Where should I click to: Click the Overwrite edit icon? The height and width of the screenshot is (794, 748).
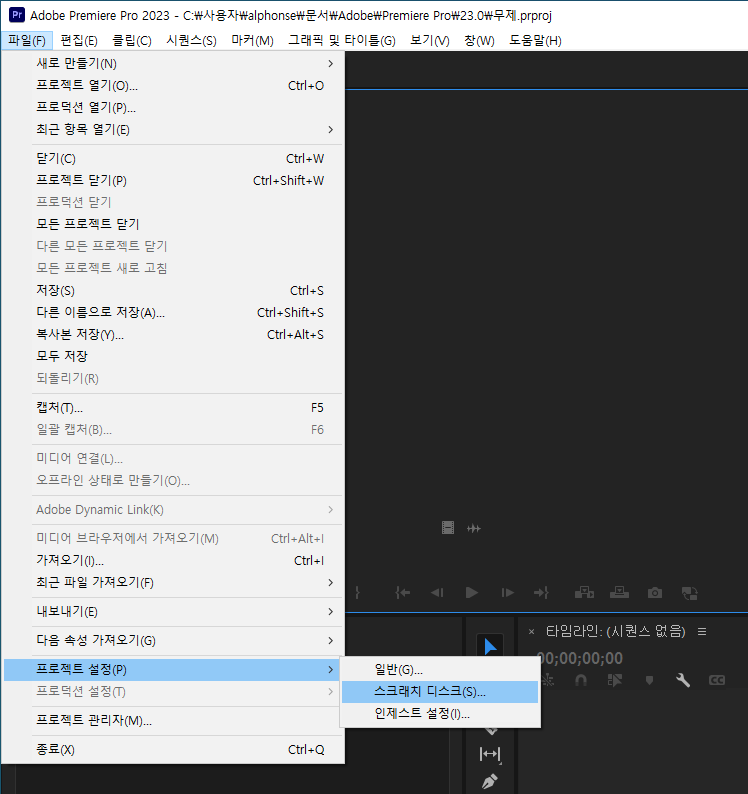[x=619, y=592]
